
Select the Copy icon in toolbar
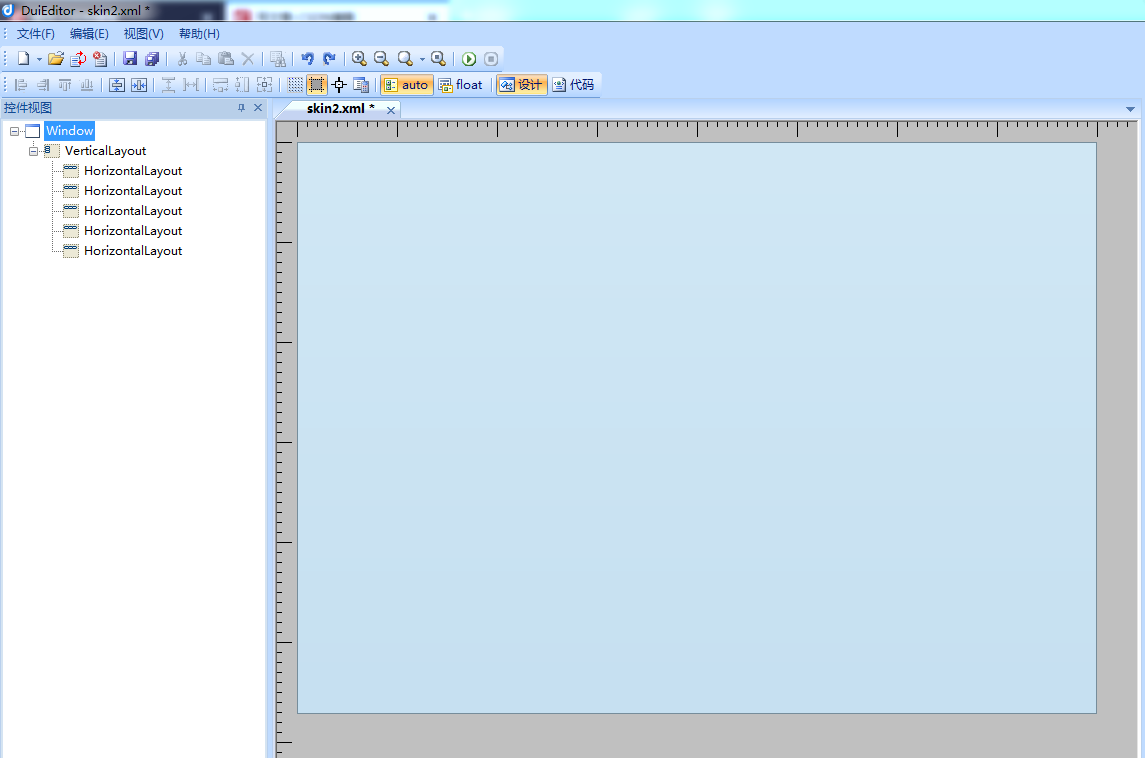click(203, 58)
